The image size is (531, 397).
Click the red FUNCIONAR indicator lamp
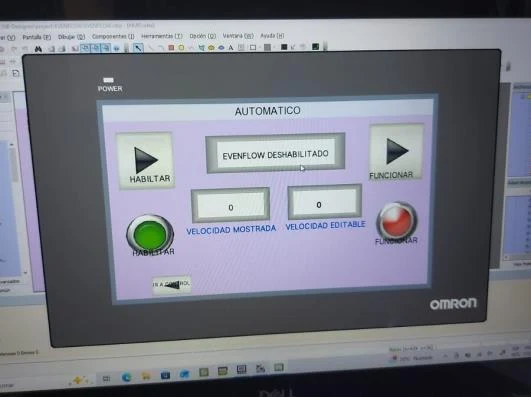pyautogui.click(x=397, y=221)
